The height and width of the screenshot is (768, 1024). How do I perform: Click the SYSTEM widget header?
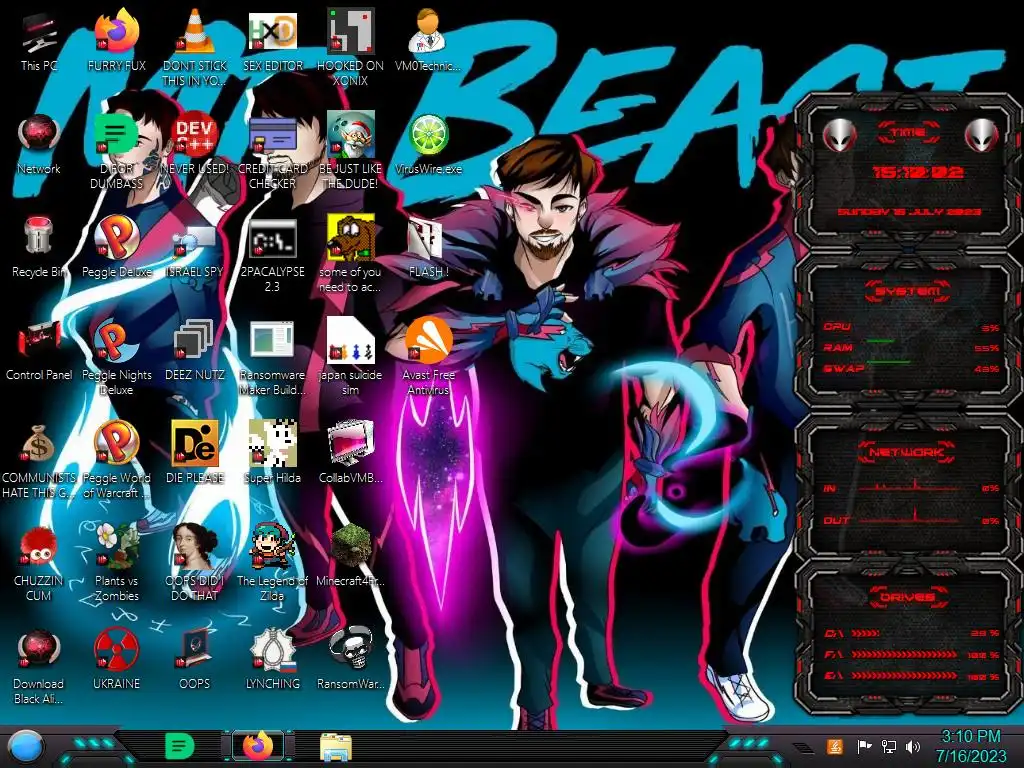click(x=908, y=291)
